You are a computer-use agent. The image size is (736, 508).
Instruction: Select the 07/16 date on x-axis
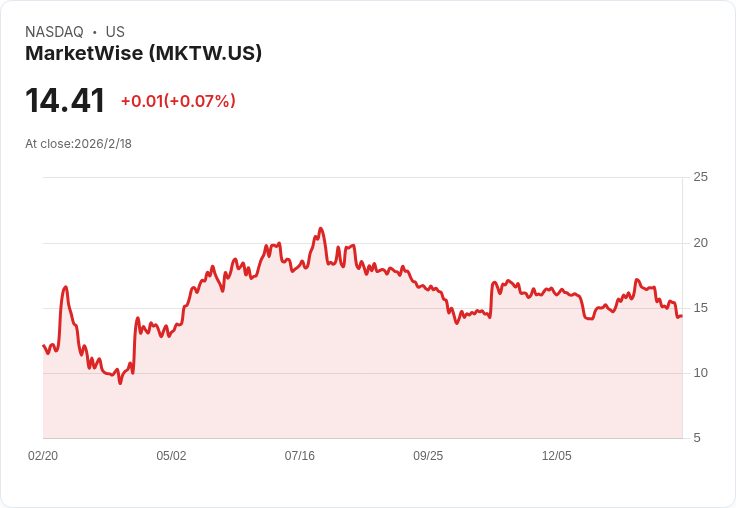click(300, 456)
